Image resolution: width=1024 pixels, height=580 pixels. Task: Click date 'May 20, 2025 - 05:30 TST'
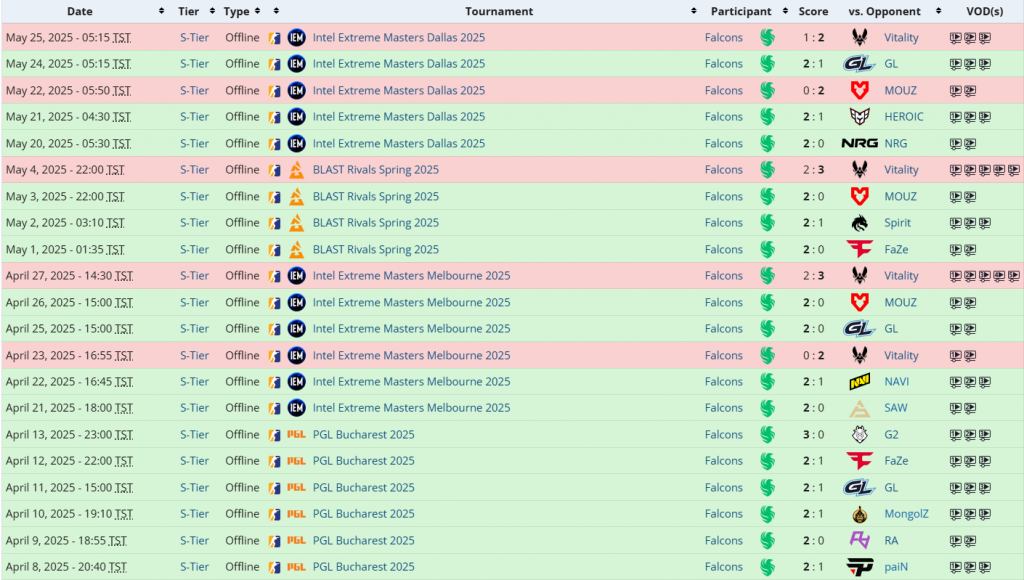tap(69, 144)
